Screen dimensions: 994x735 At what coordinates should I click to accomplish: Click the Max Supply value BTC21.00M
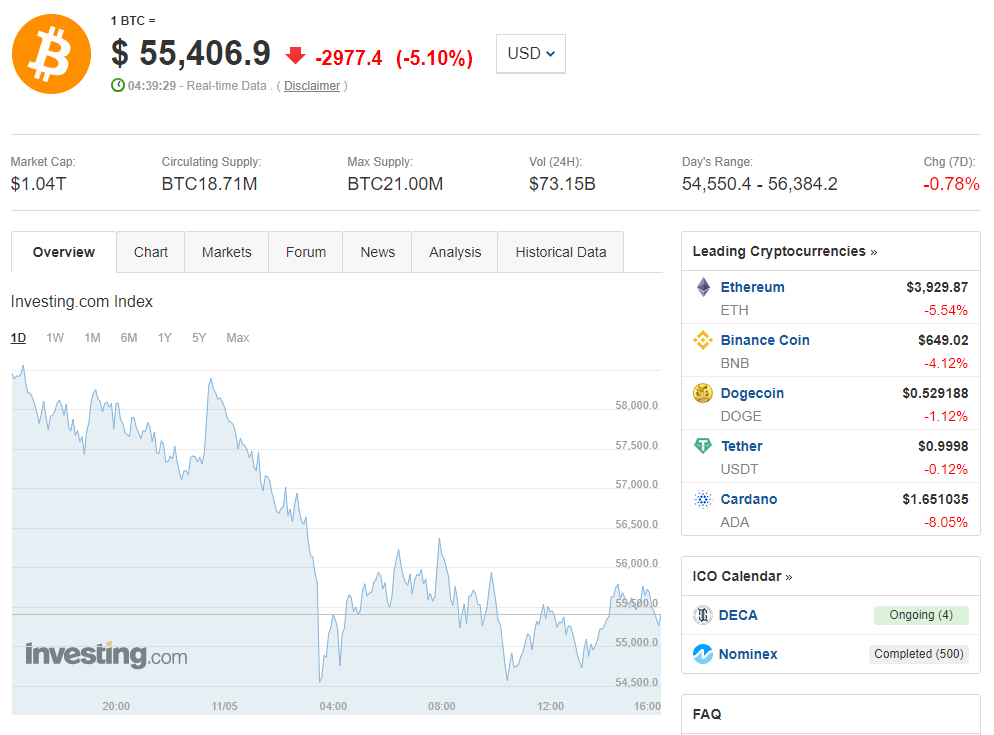395,184
